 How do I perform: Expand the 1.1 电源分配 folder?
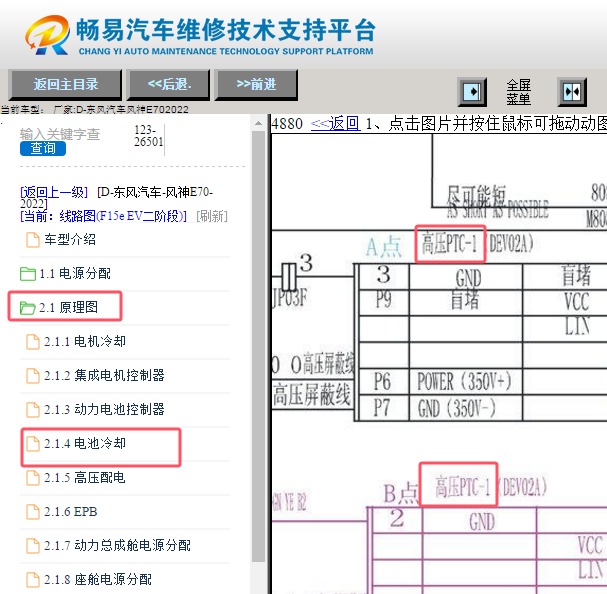[x=75, y=273]
